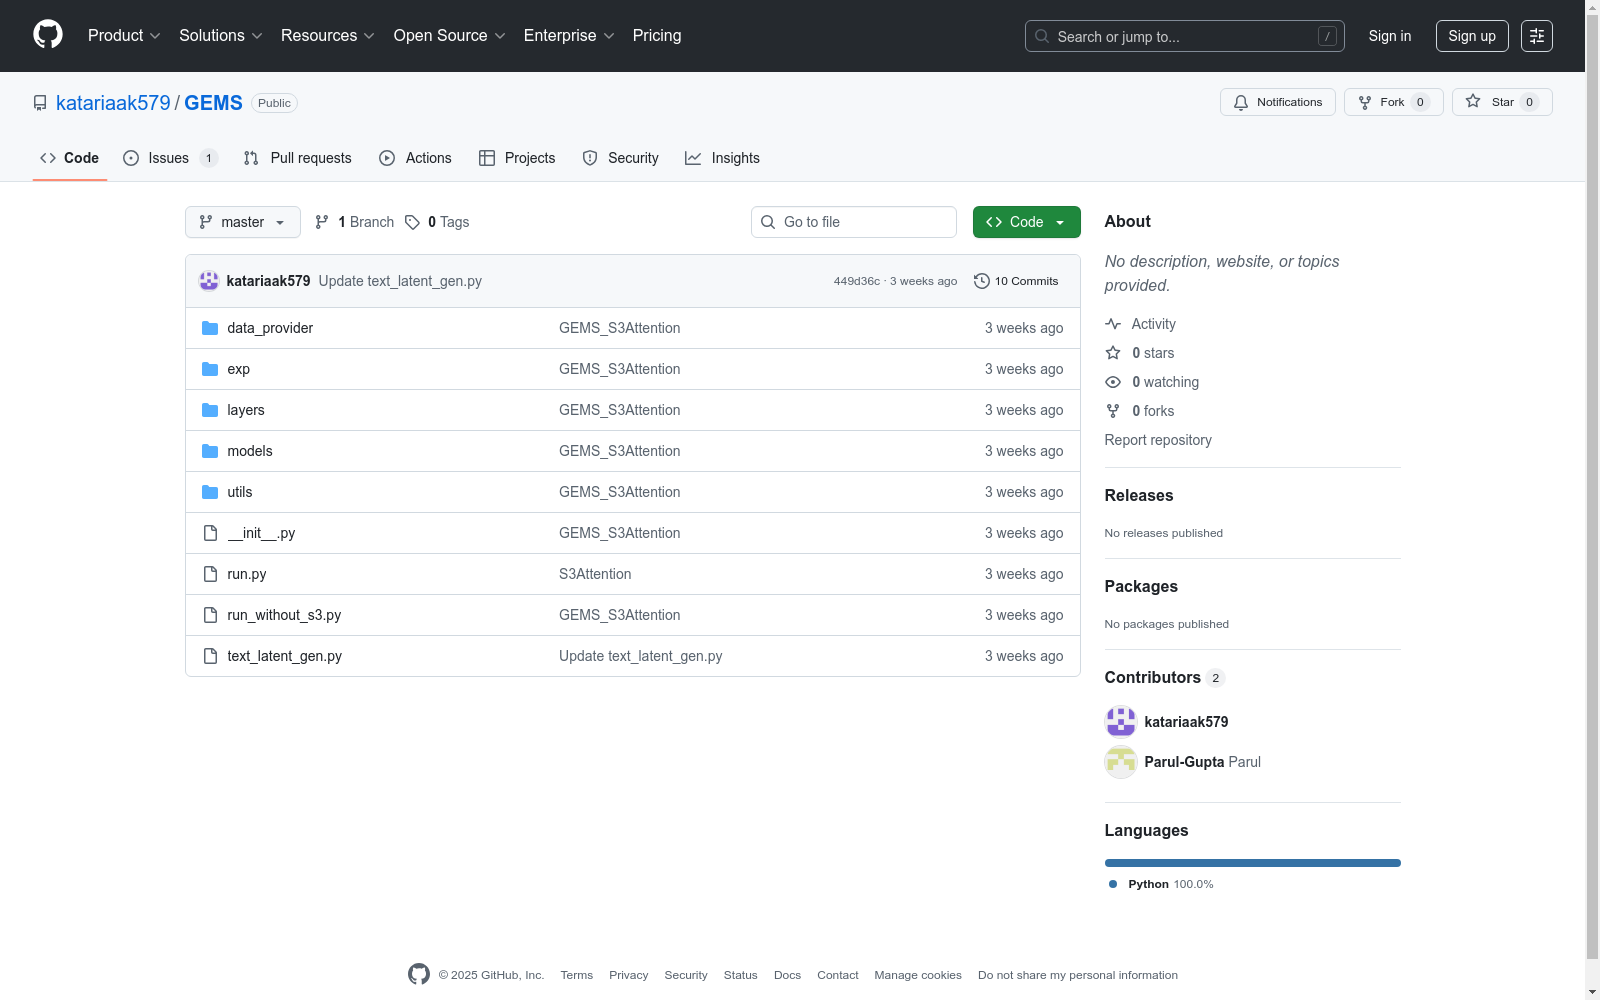
Task: Click the utils folder icon
Action: tap(210, 492)
